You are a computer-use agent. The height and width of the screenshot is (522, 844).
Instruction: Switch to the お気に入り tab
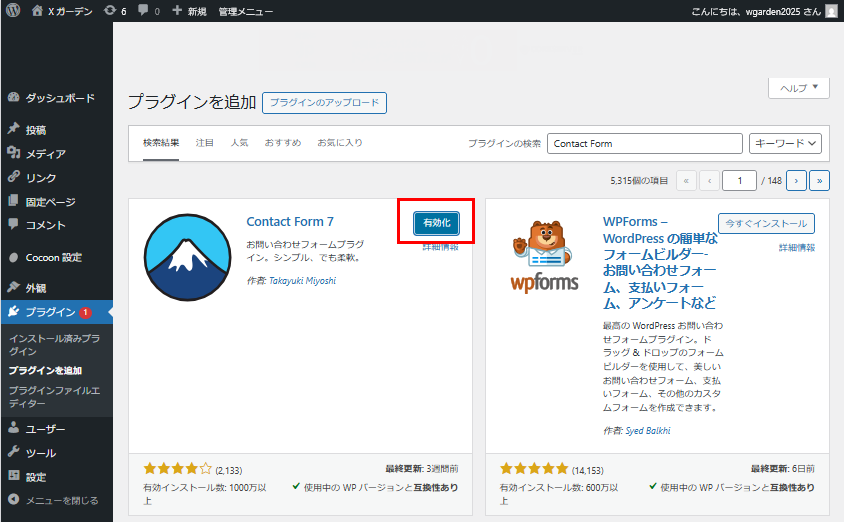tap(340, 143)
